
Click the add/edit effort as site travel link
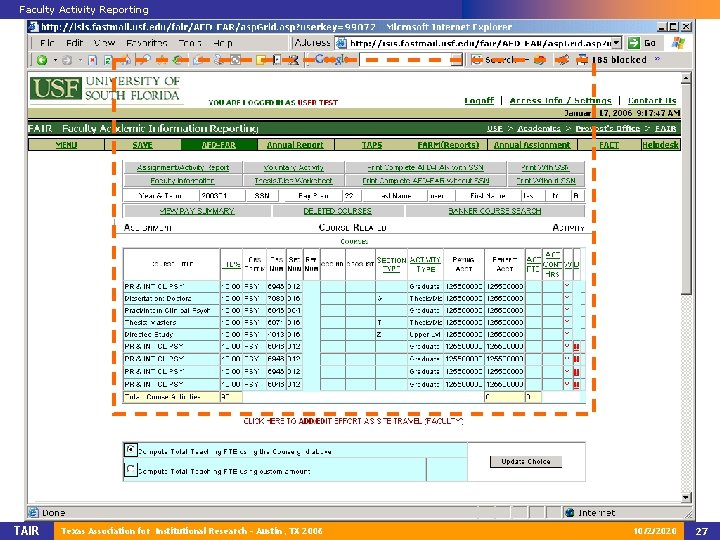coord(353,421)
